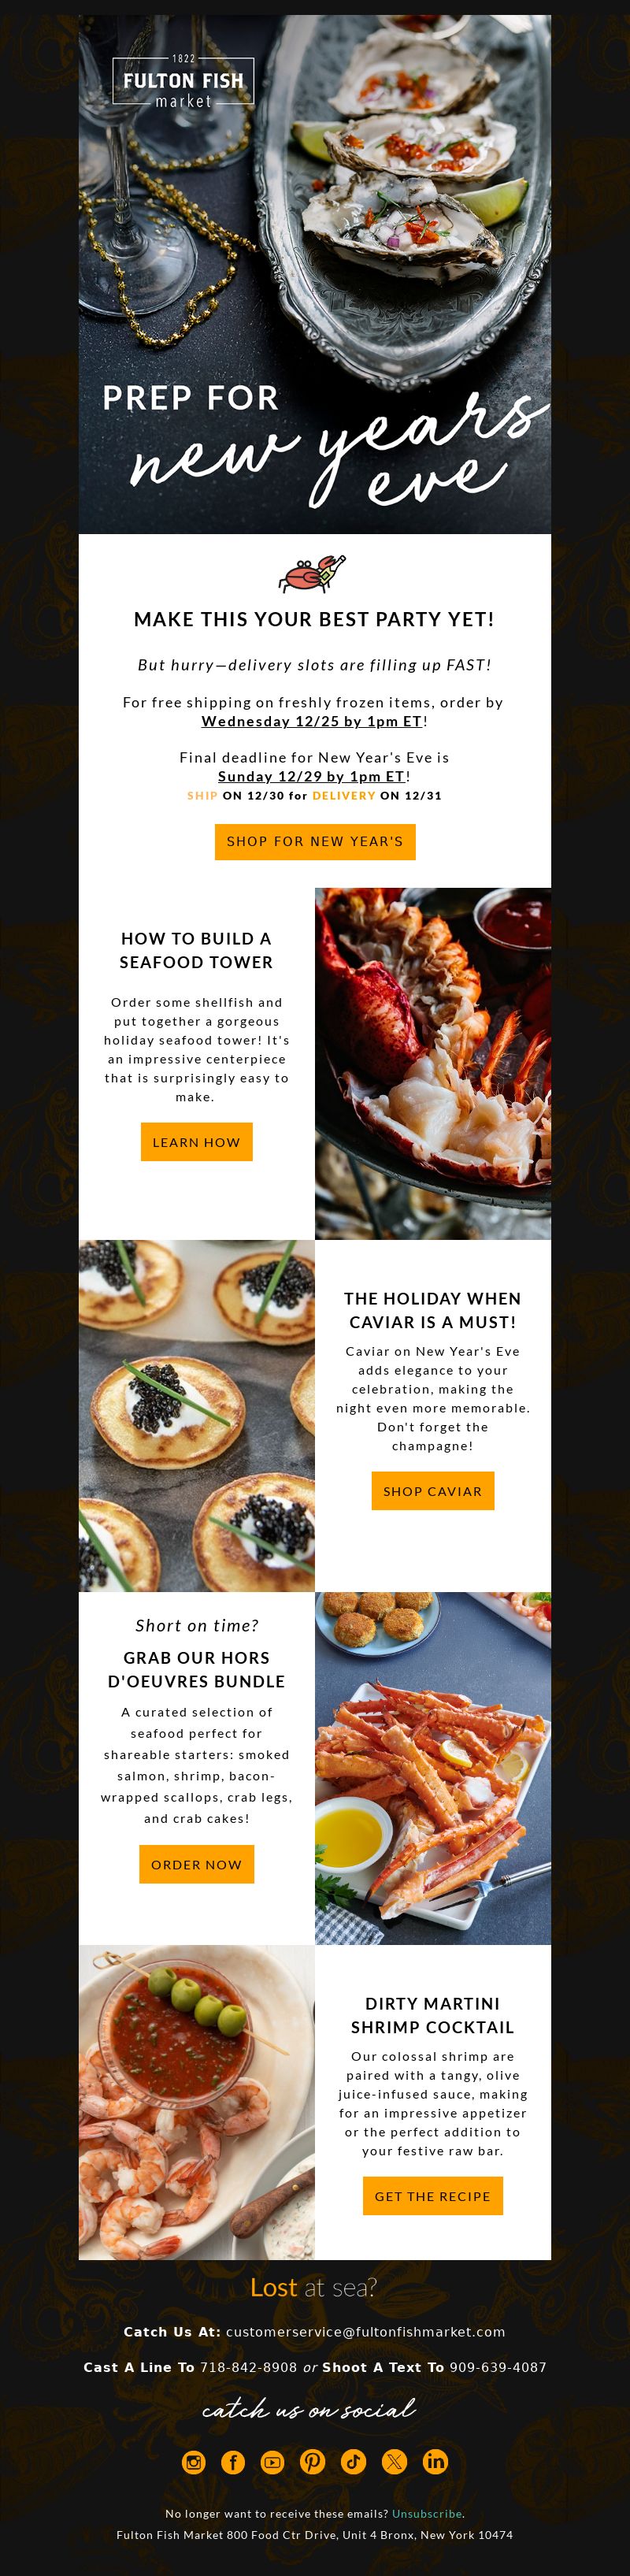
Task: Open the Facebook social icon
Action: pyautogui.click(x=233, y=2462)
